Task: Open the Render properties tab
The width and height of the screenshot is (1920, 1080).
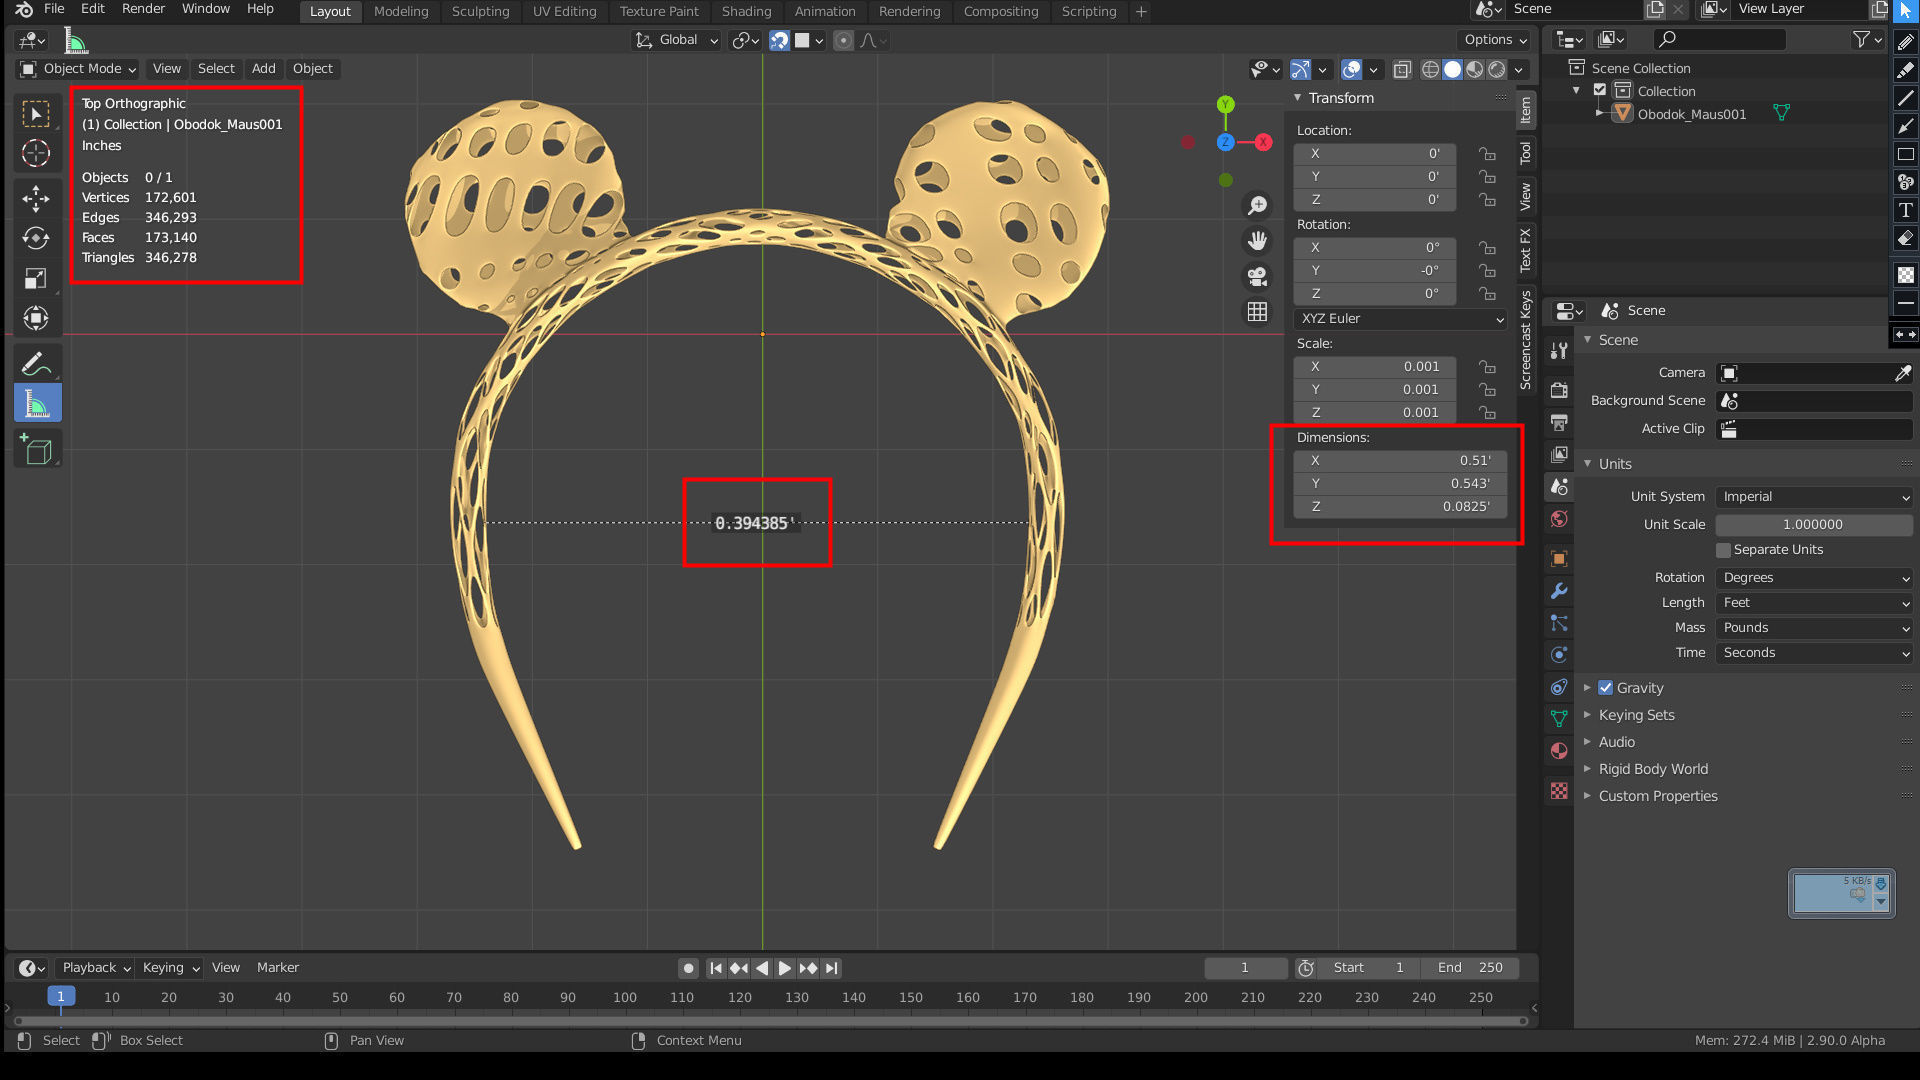Action: tap(1559, 390)
